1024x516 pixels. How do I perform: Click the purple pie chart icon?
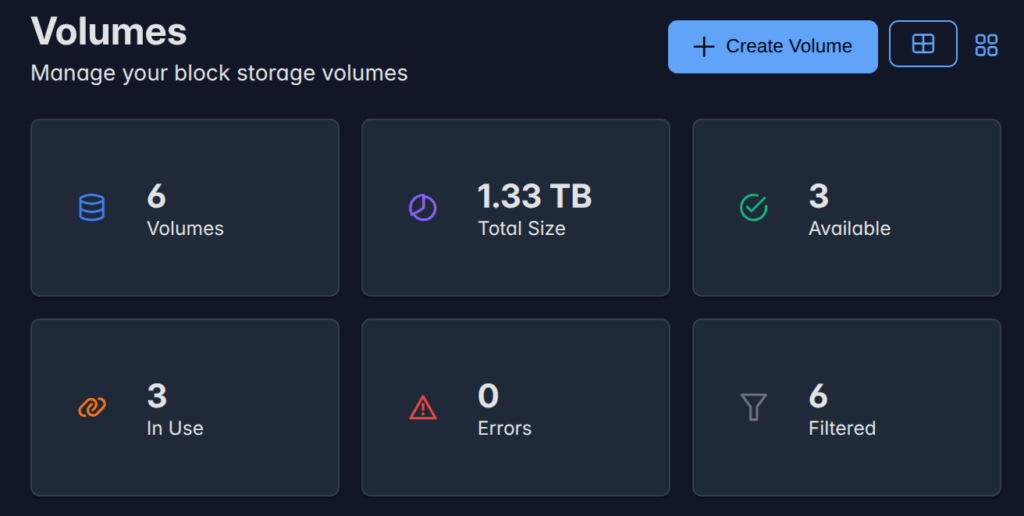point(422,207)
